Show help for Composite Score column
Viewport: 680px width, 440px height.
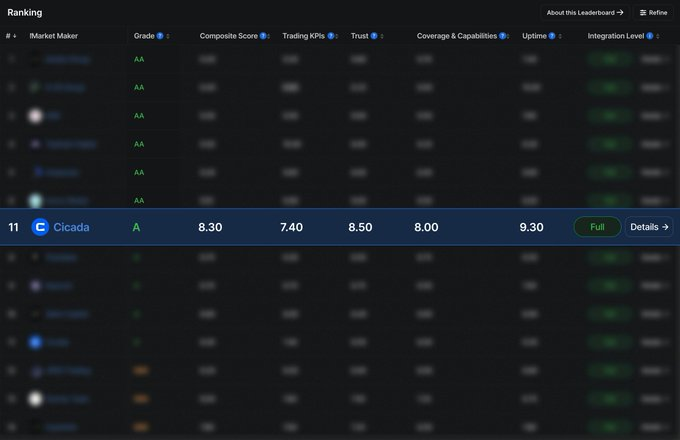coord(263,36)
